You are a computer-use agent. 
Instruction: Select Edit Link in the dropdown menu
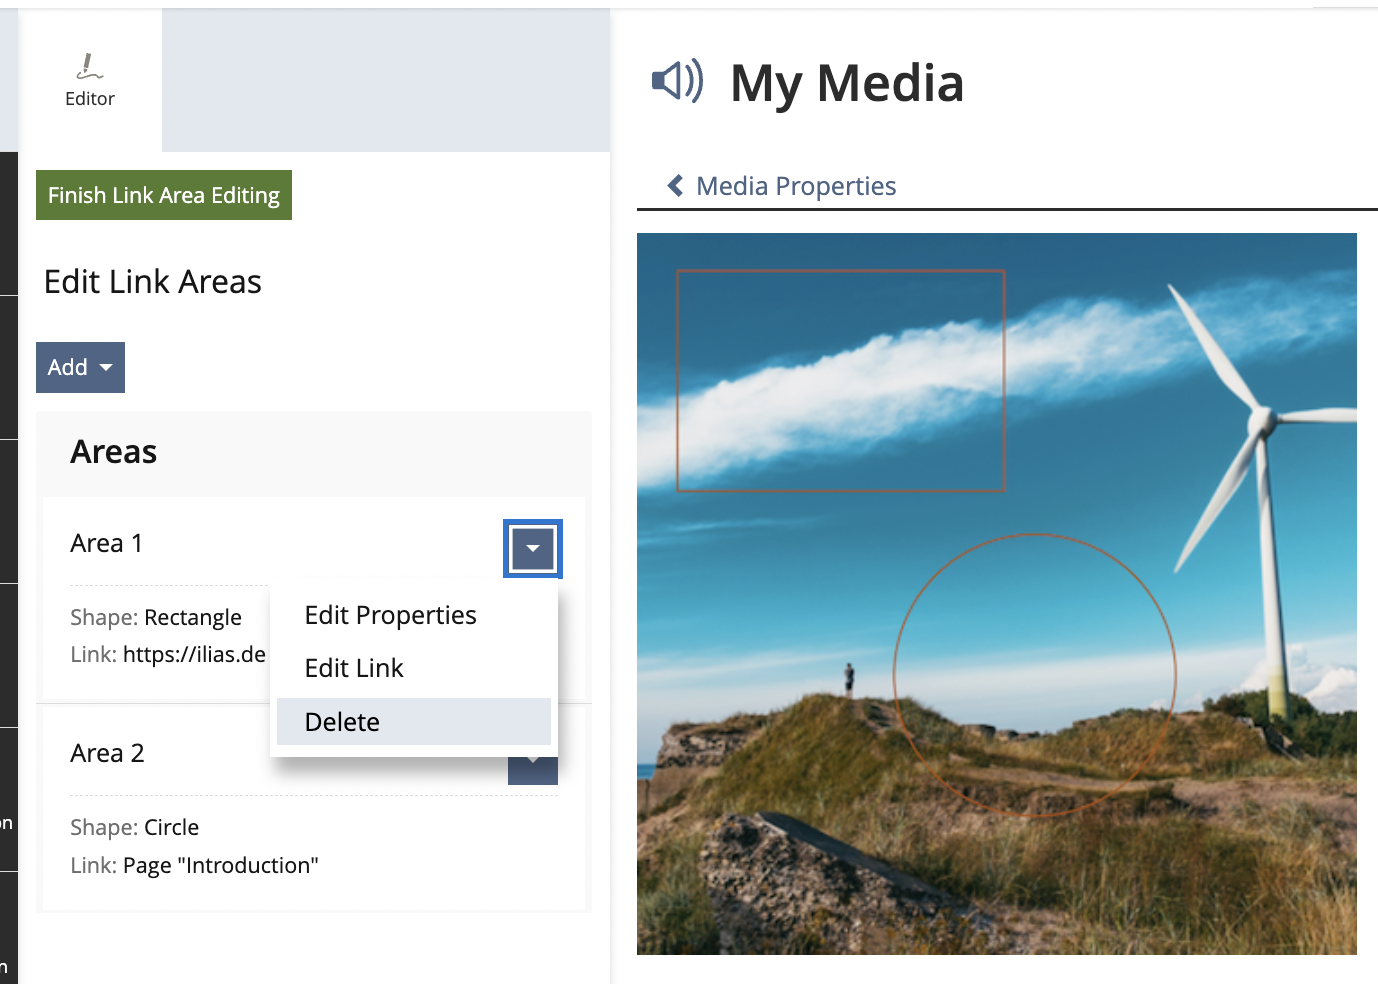(x=354, y=668)
